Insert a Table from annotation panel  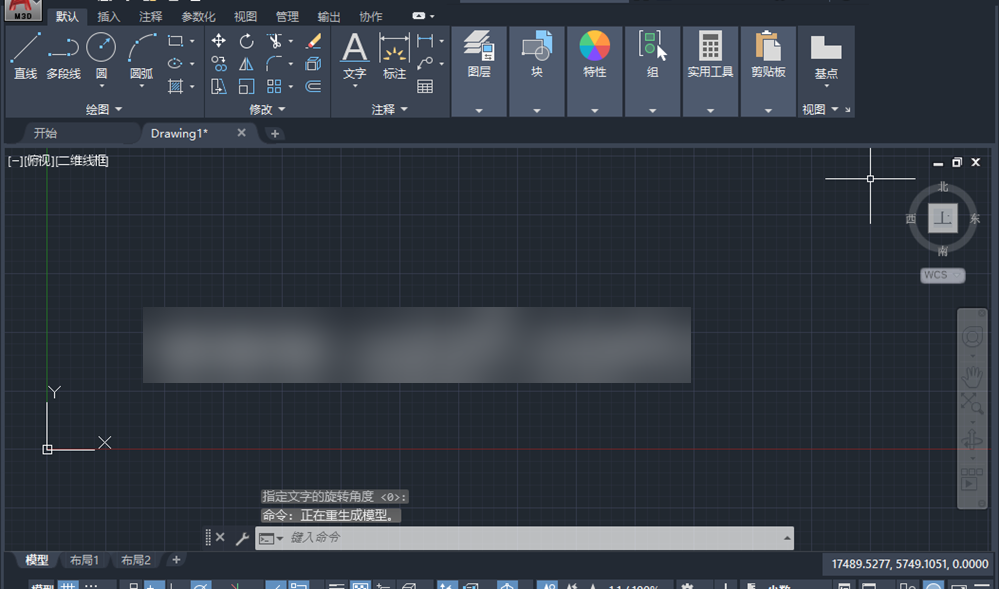coord(425,86)
